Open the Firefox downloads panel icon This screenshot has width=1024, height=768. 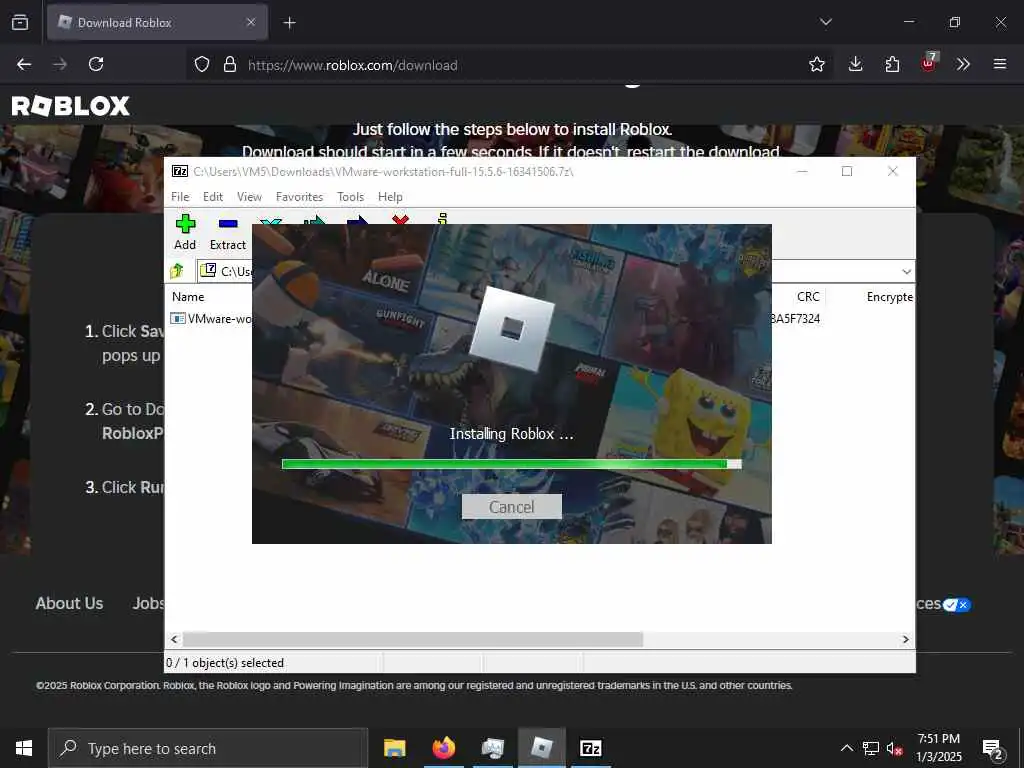click(856, 64)
